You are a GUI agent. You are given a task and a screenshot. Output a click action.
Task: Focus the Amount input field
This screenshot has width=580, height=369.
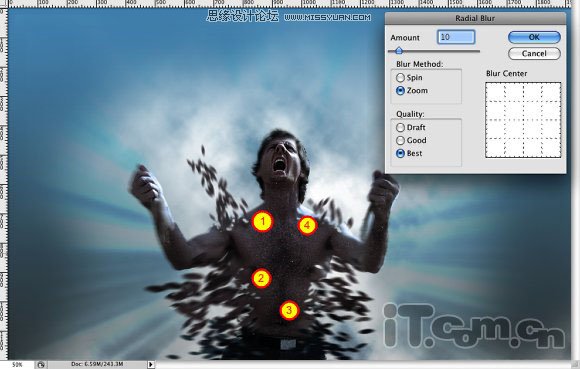(x=456, y=37)
